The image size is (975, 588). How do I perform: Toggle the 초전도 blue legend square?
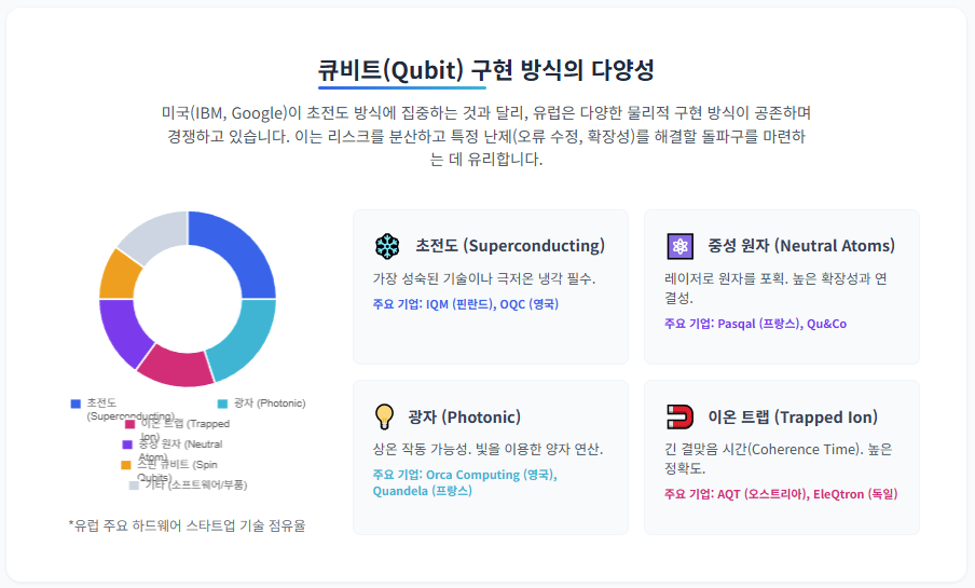(x=76, y=404)
